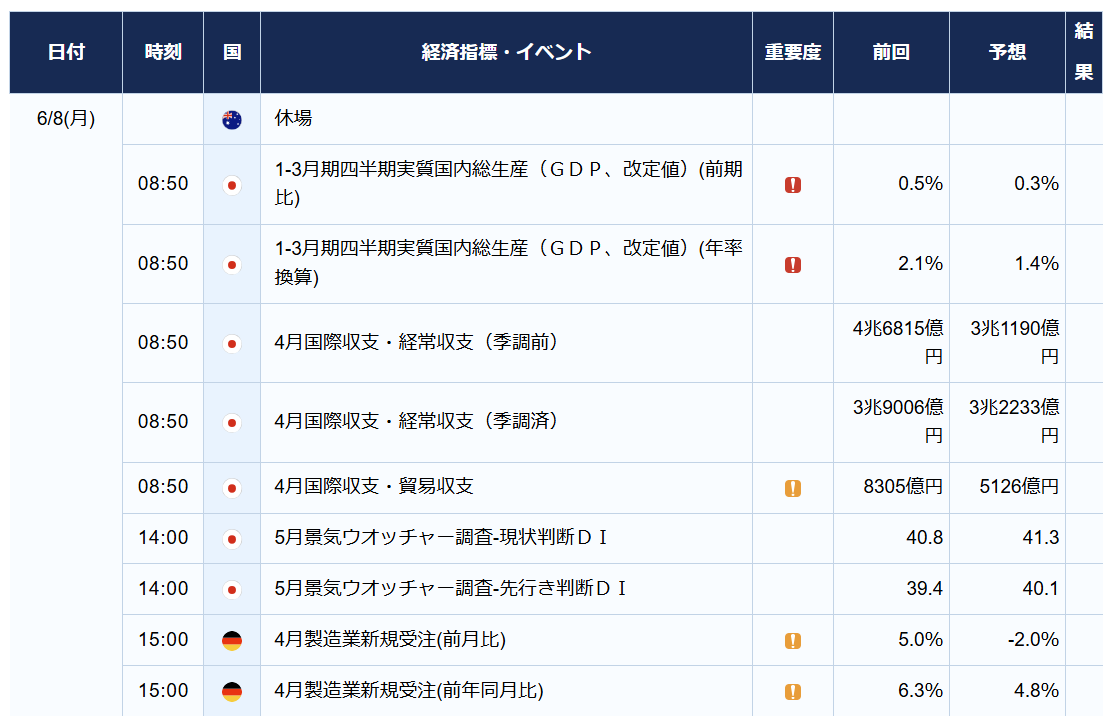This screenshot has width=1109, height=725.
Task: Click forecast value 41.3
Action: [x=1040, y=538]
